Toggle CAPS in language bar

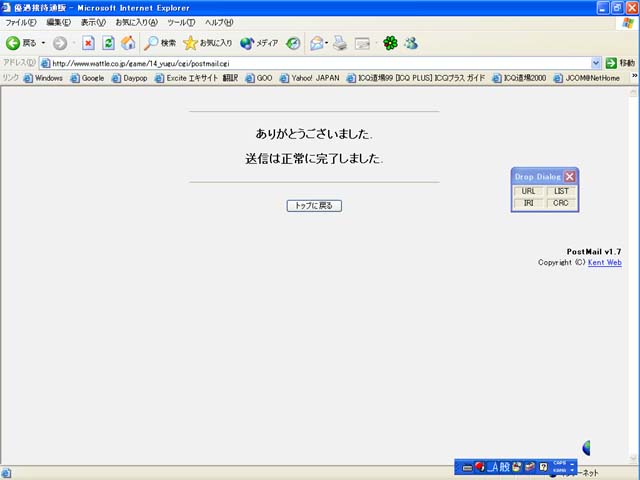tap(559, 463)
